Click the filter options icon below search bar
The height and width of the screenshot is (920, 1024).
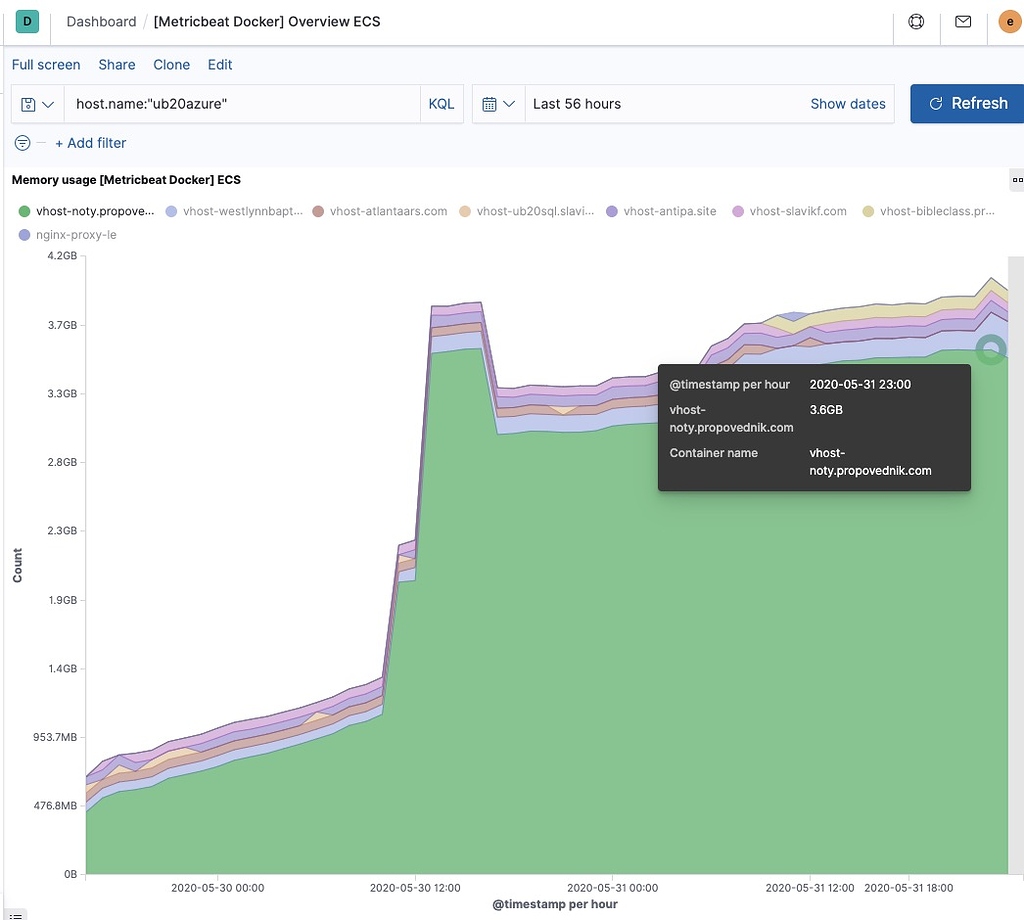[20, 143]
